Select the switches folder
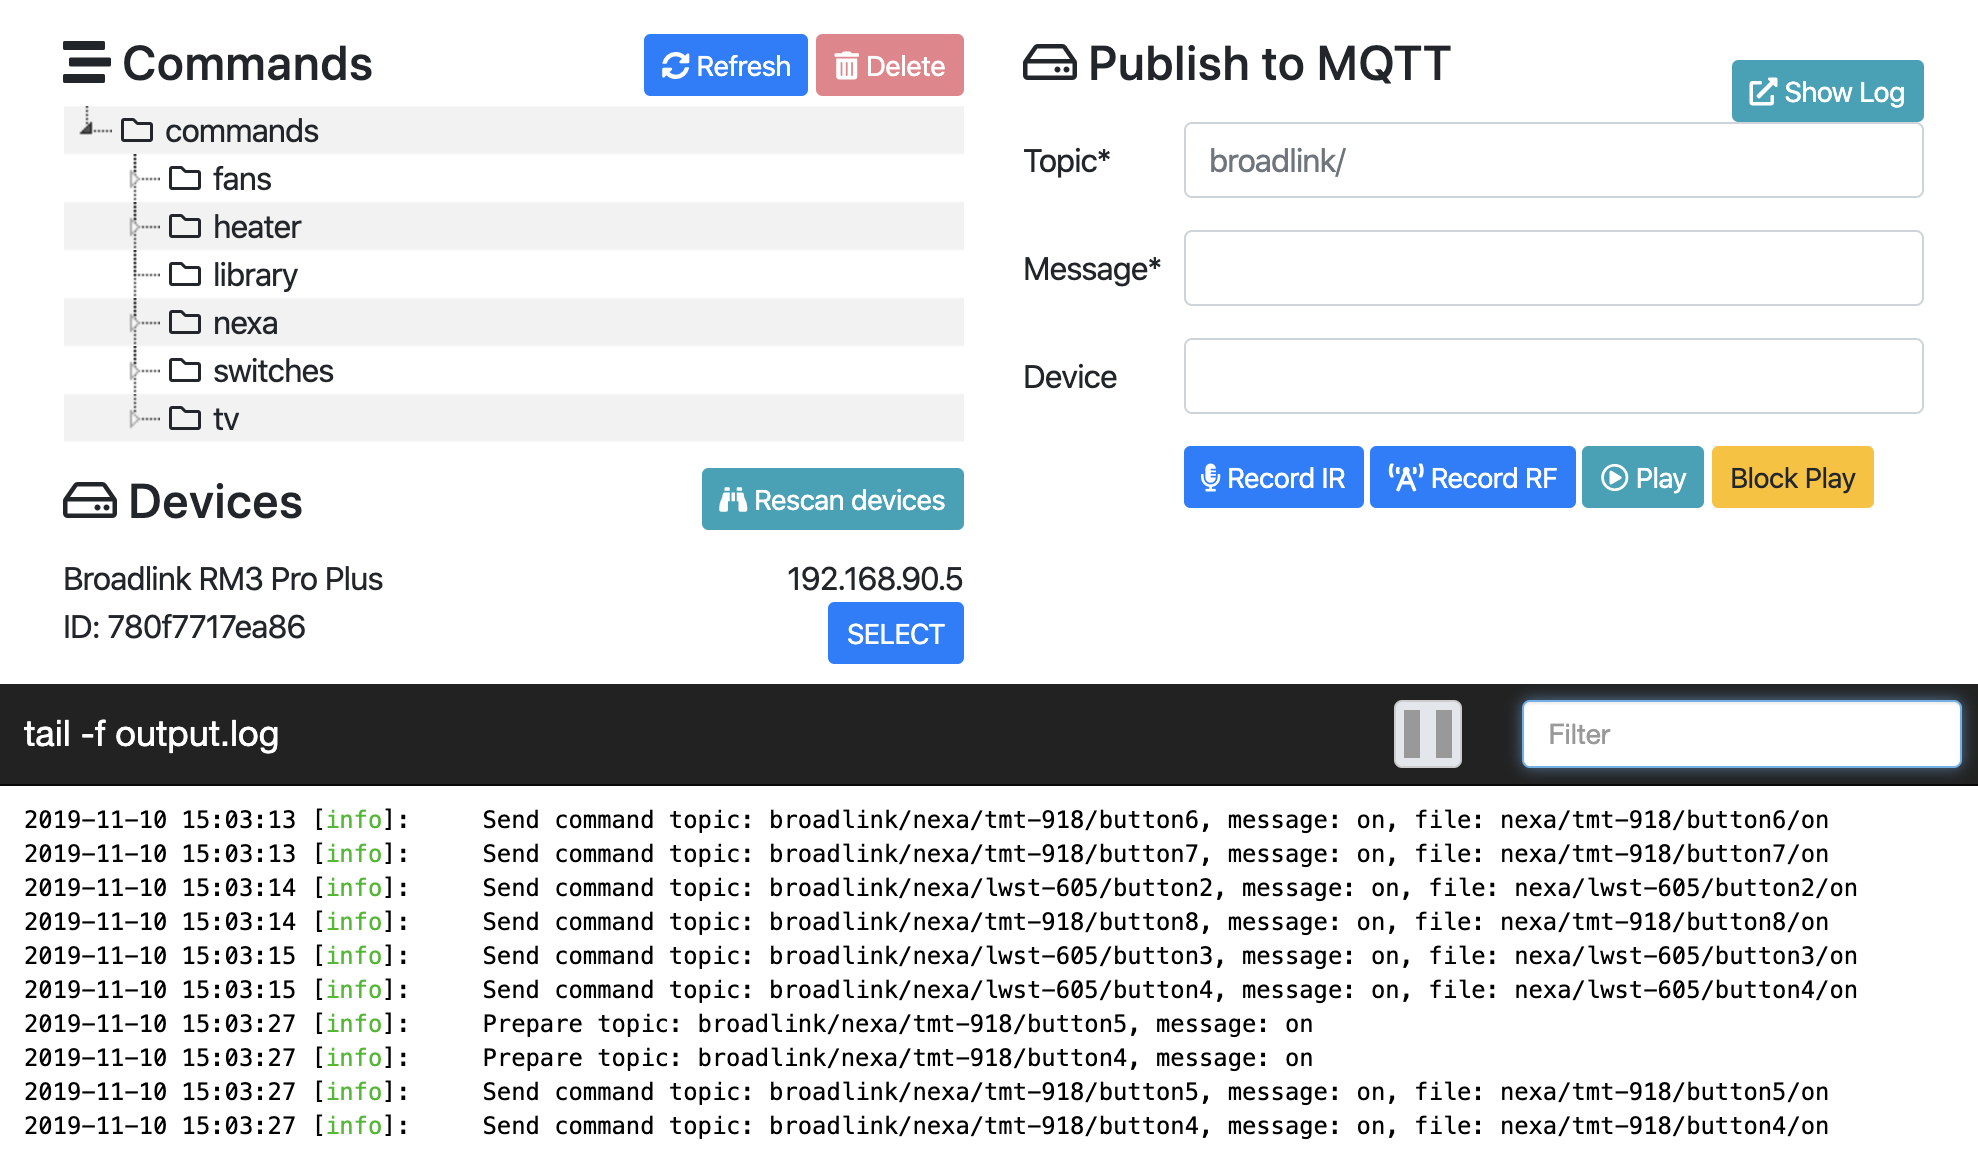 coord(272,371)
